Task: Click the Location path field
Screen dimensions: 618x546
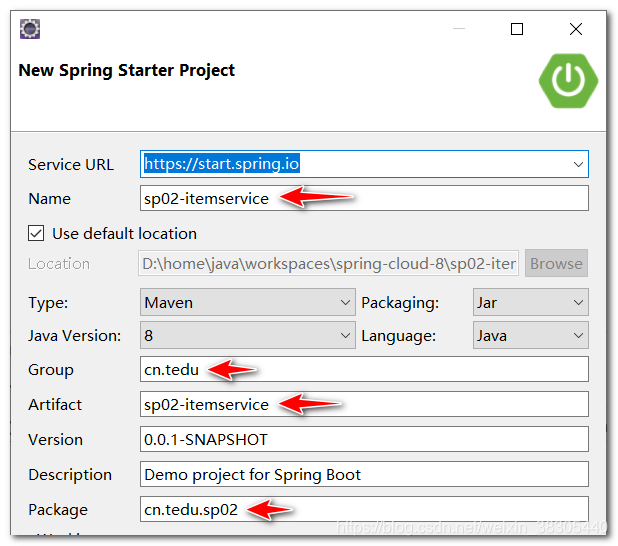Action: [x=328, y=263]
